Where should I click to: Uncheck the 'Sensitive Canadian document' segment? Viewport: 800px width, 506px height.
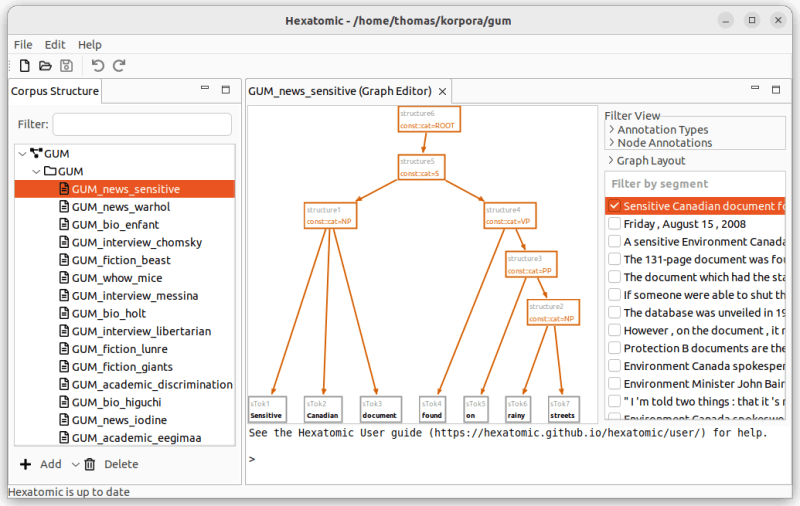click(614, 206)
